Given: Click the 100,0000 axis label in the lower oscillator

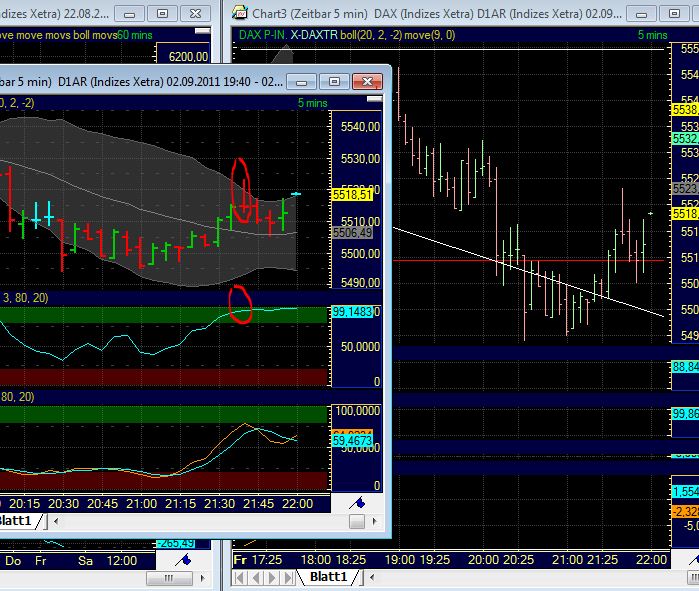Looking at the screenshot, I should (358, 410).
